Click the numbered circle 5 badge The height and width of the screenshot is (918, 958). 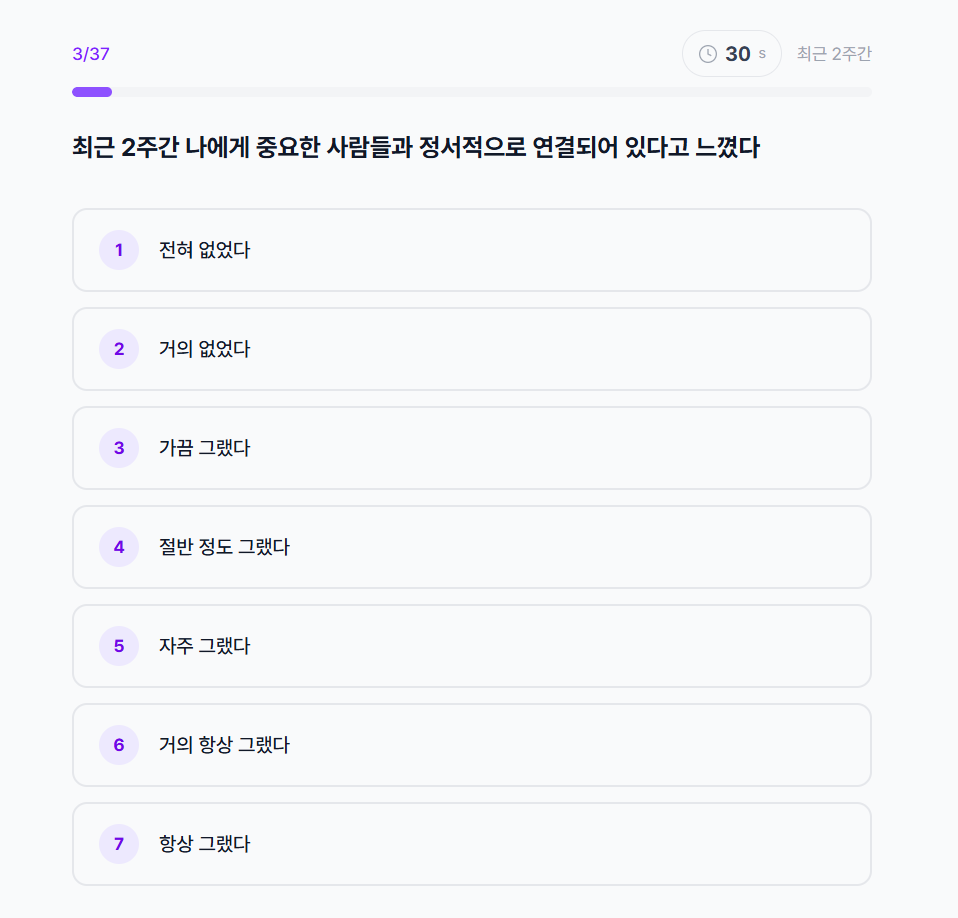[x=118, y=646]
